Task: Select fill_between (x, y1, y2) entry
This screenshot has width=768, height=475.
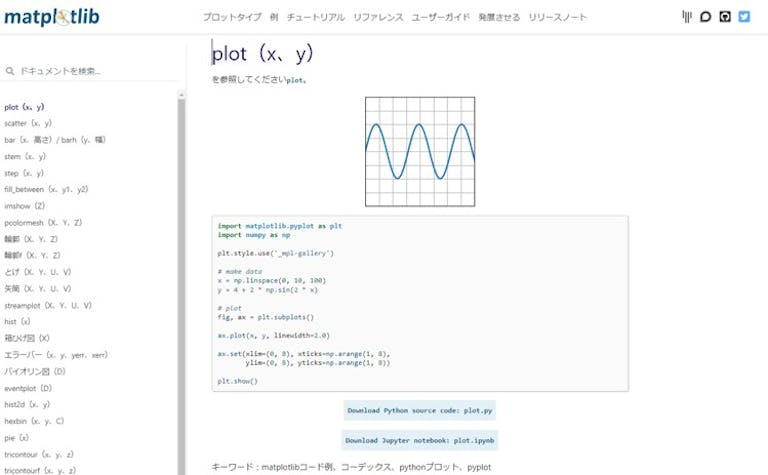Action: (x=46, y=190)
